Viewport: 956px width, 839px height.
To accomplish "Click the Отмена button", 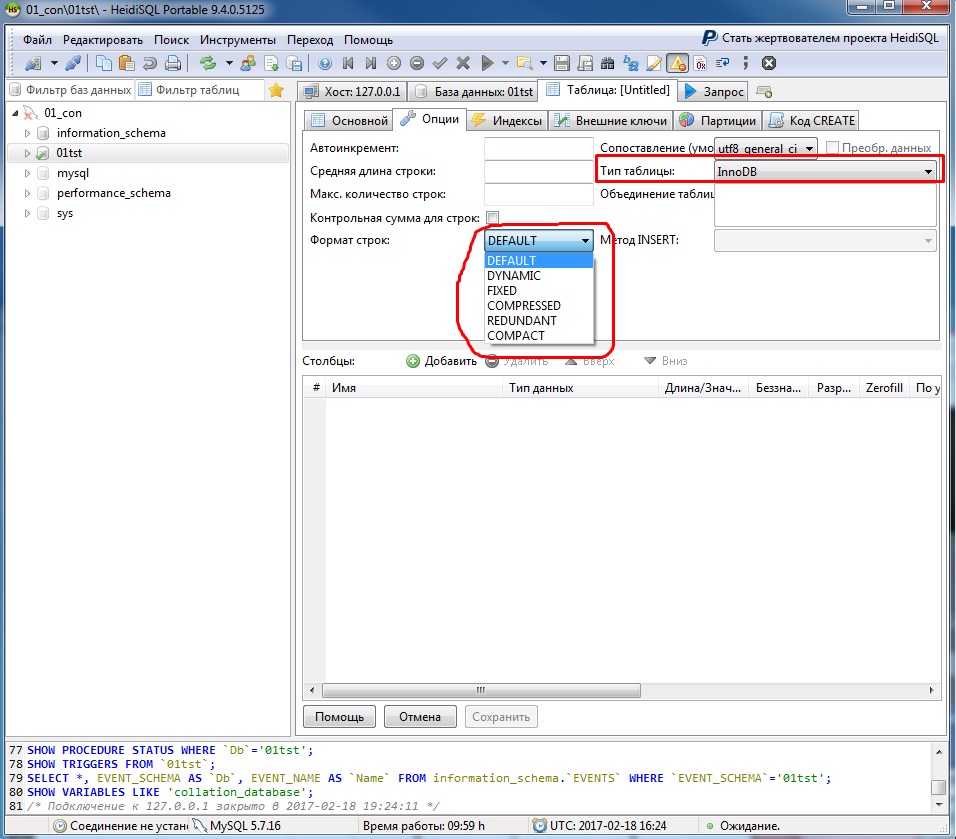I will click(x=420, y=717).
